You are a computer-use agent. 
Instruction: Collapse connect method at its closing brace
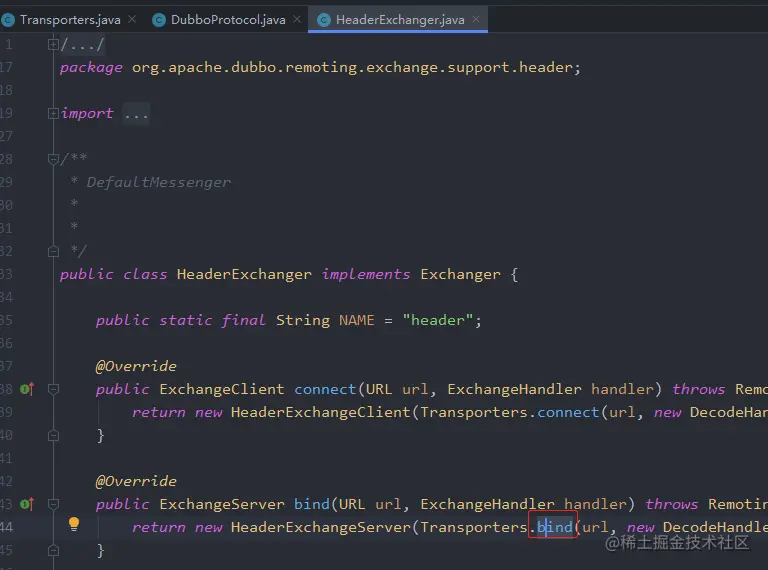(53, 435)
